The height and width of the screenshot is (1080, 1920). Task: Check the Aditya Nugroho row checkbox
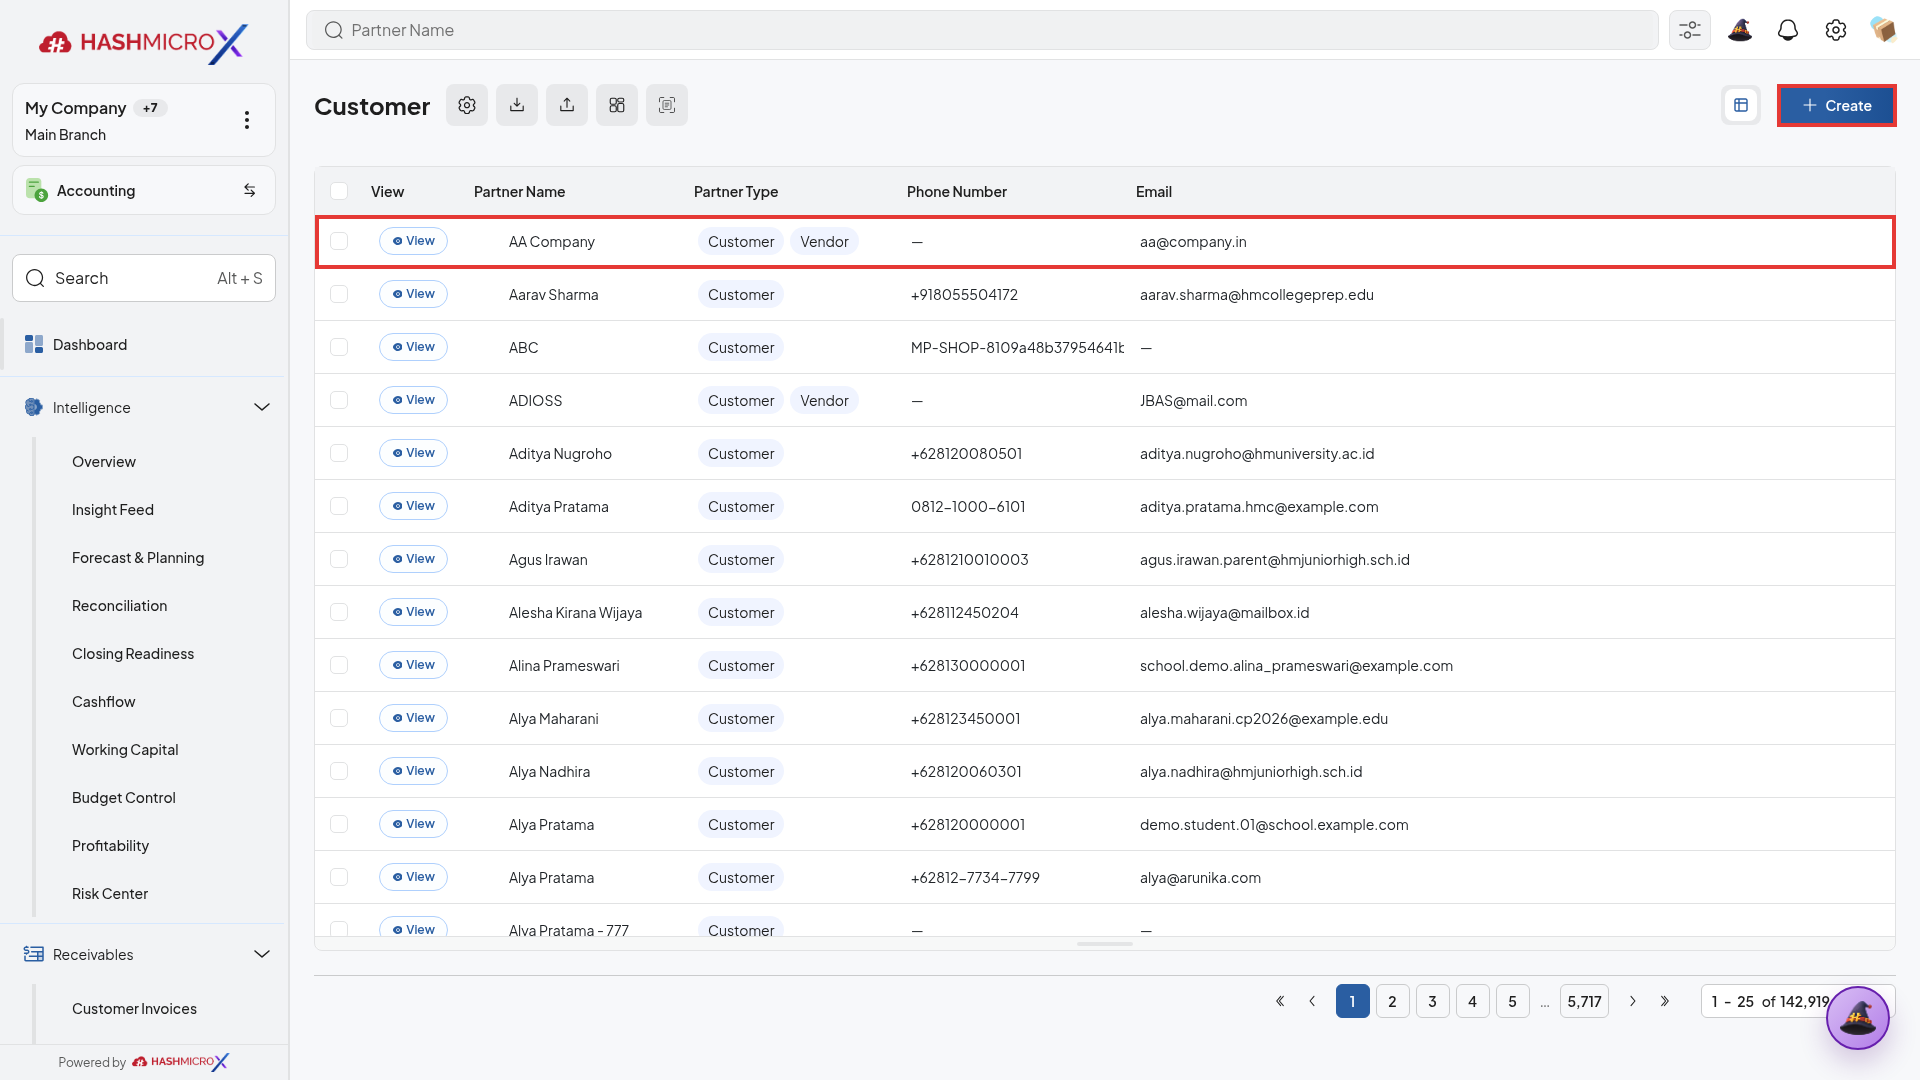(339, 453)
